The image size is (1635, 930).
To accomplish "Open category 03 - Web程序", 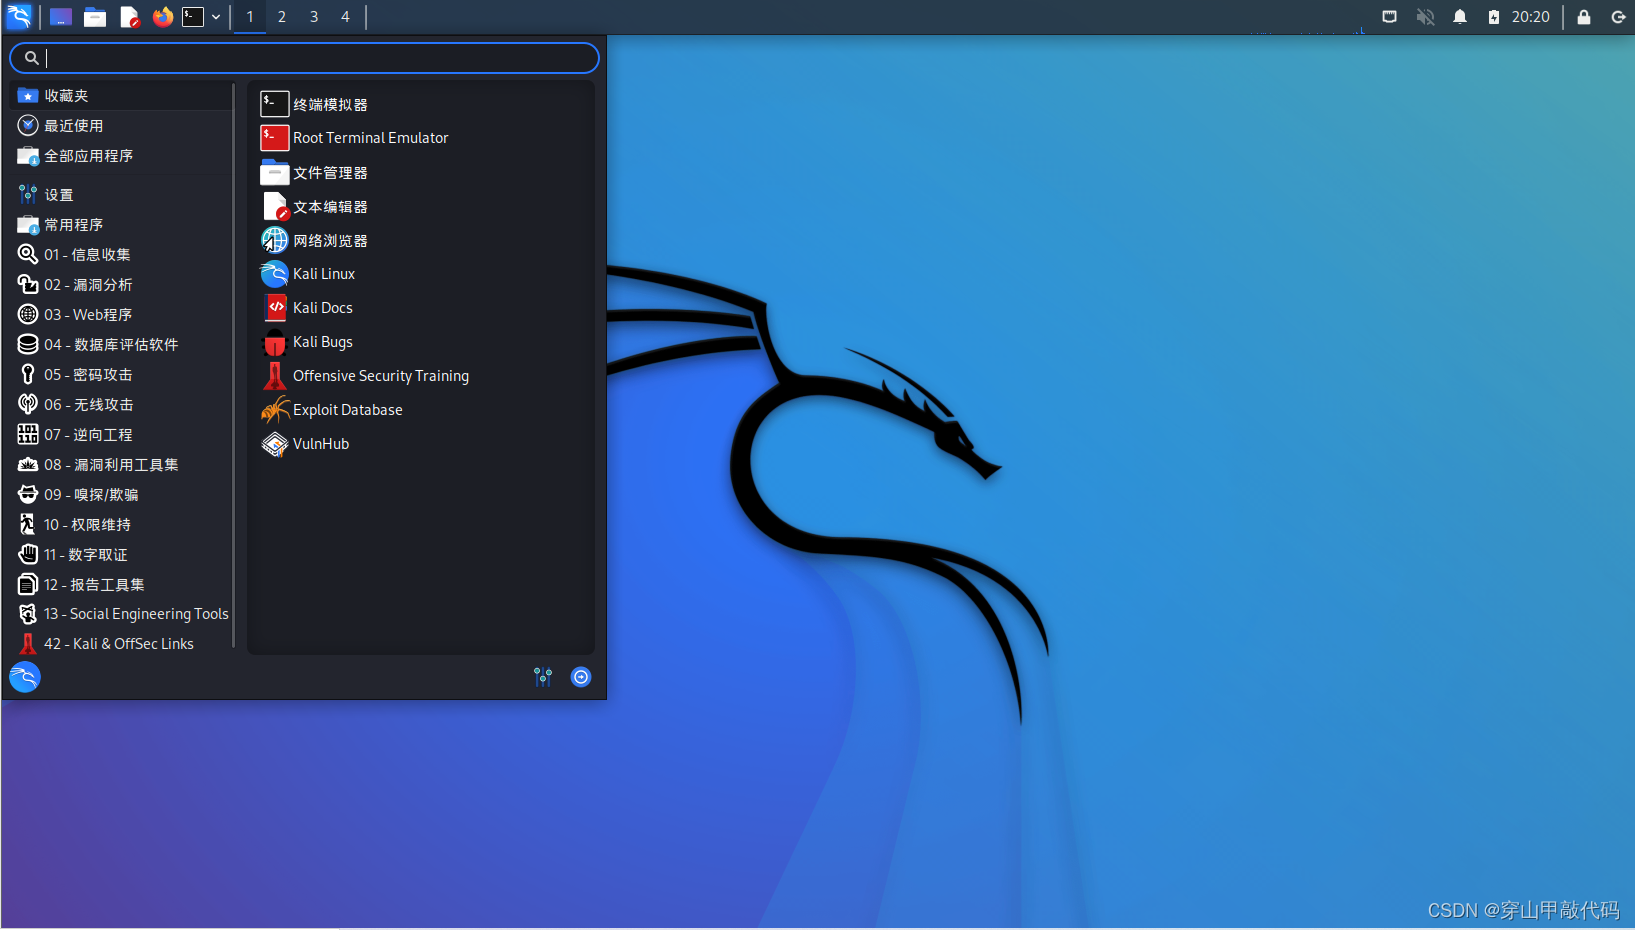I will (121, 315).
